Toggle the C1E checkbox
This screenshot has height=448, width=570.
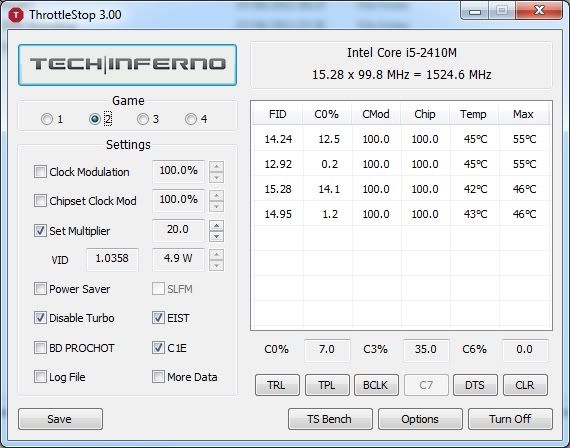158,348
